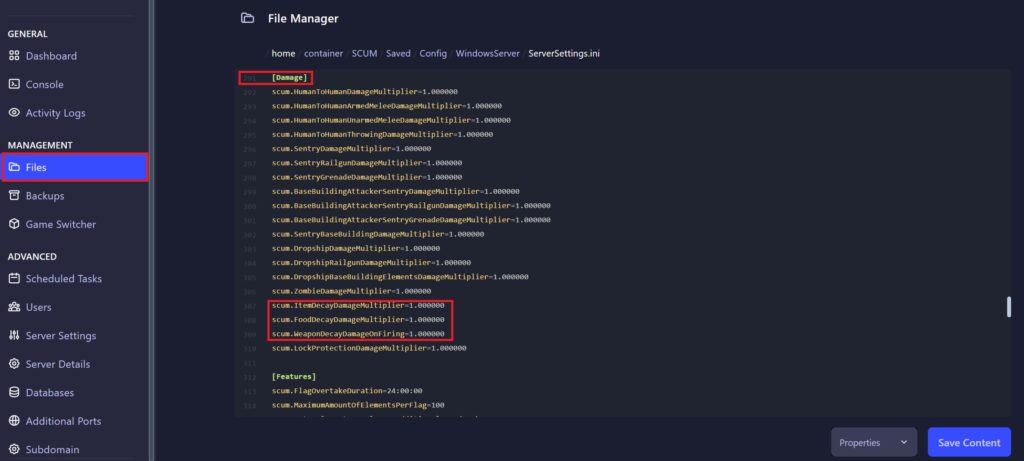Click the Scheduled Tasks icon

[14, 279]
